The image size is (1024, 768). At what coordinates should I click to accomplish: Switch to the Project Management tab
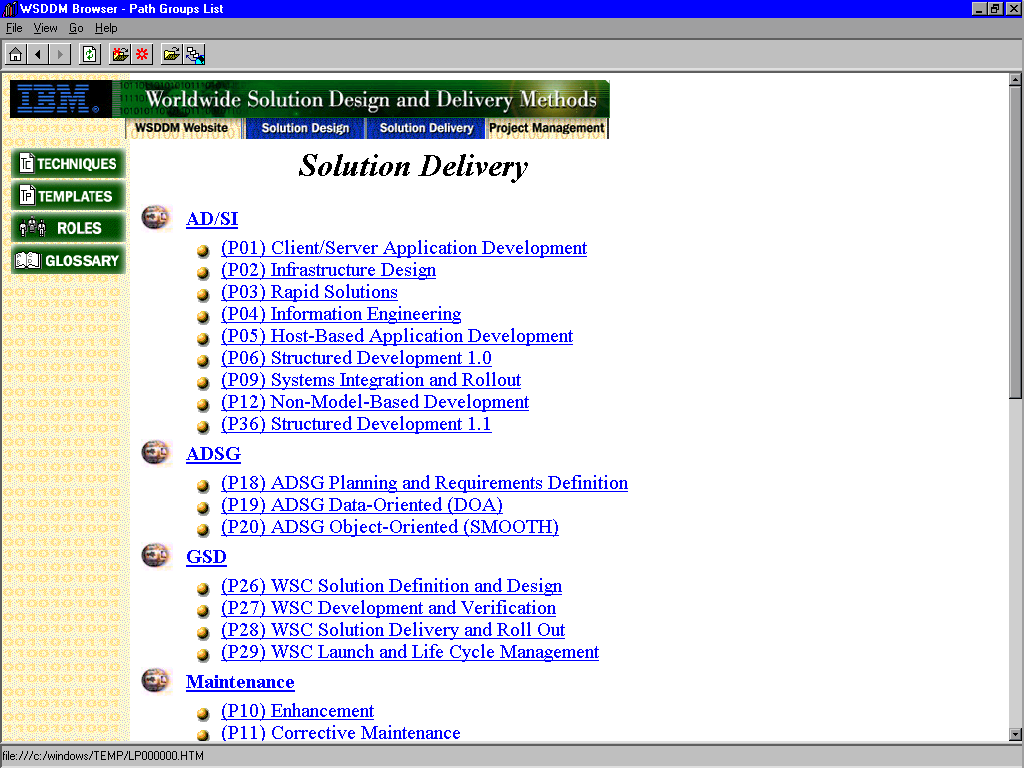pos(546,128)
